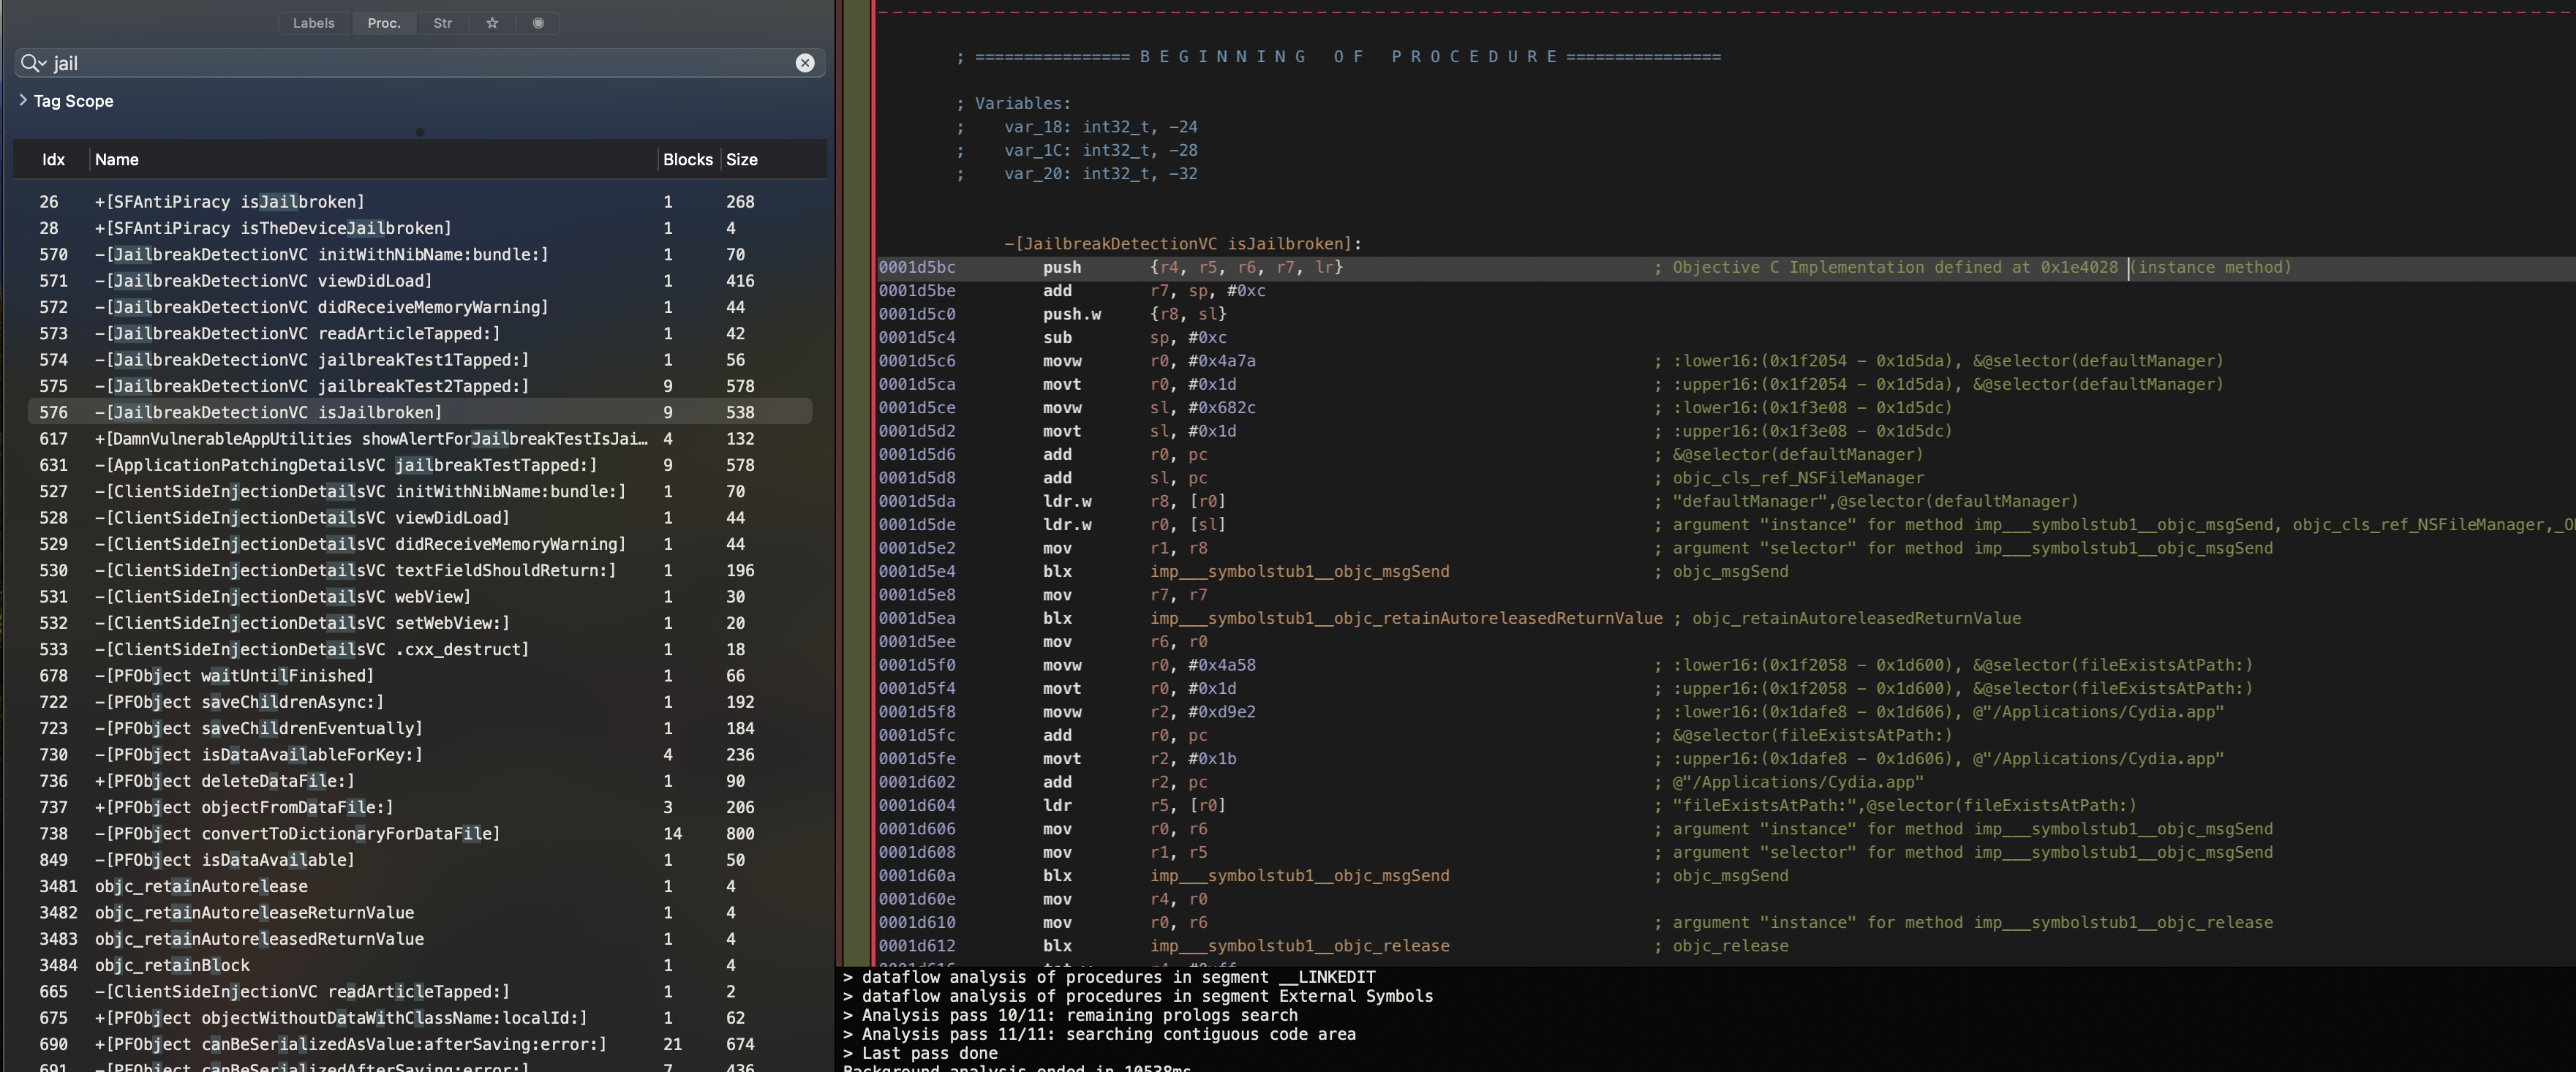2576x1072 pixels.
Task: Select +[PFObject deleteDataFile:] row
Action: coord(420,781)
